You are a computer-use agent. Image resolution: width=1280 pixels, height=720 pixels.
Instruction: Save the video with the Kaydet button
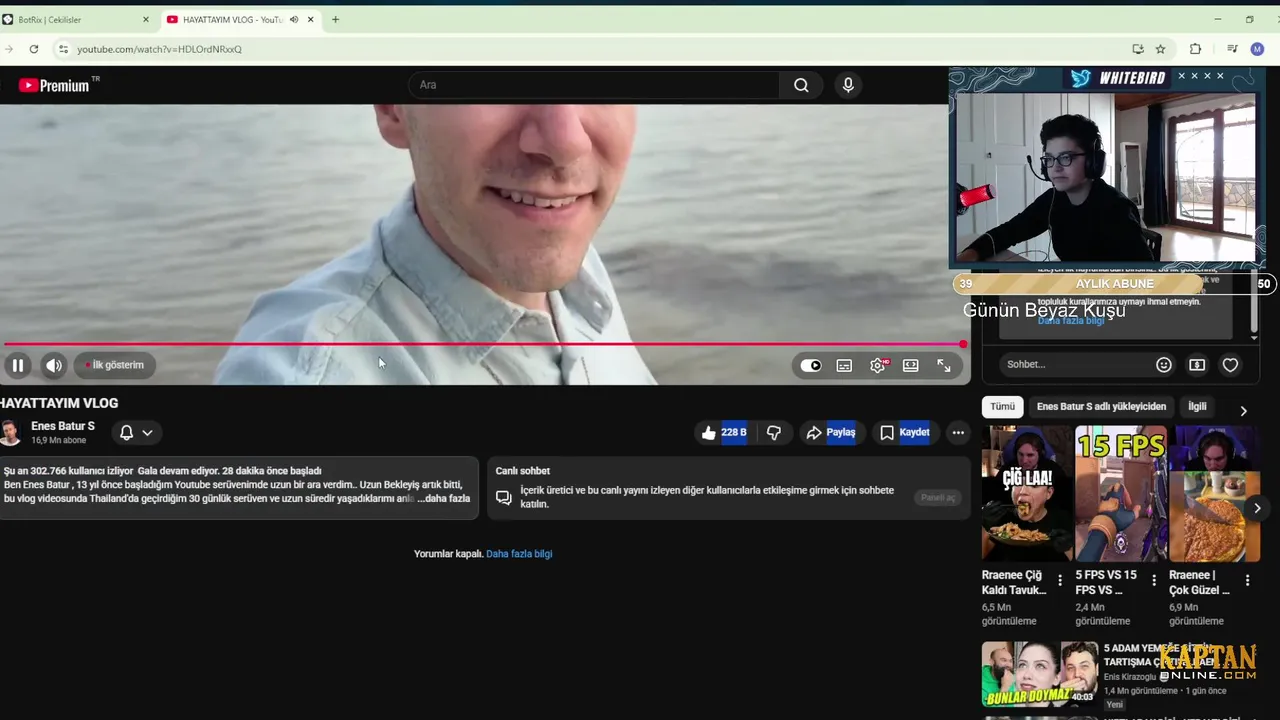[905, 433]
